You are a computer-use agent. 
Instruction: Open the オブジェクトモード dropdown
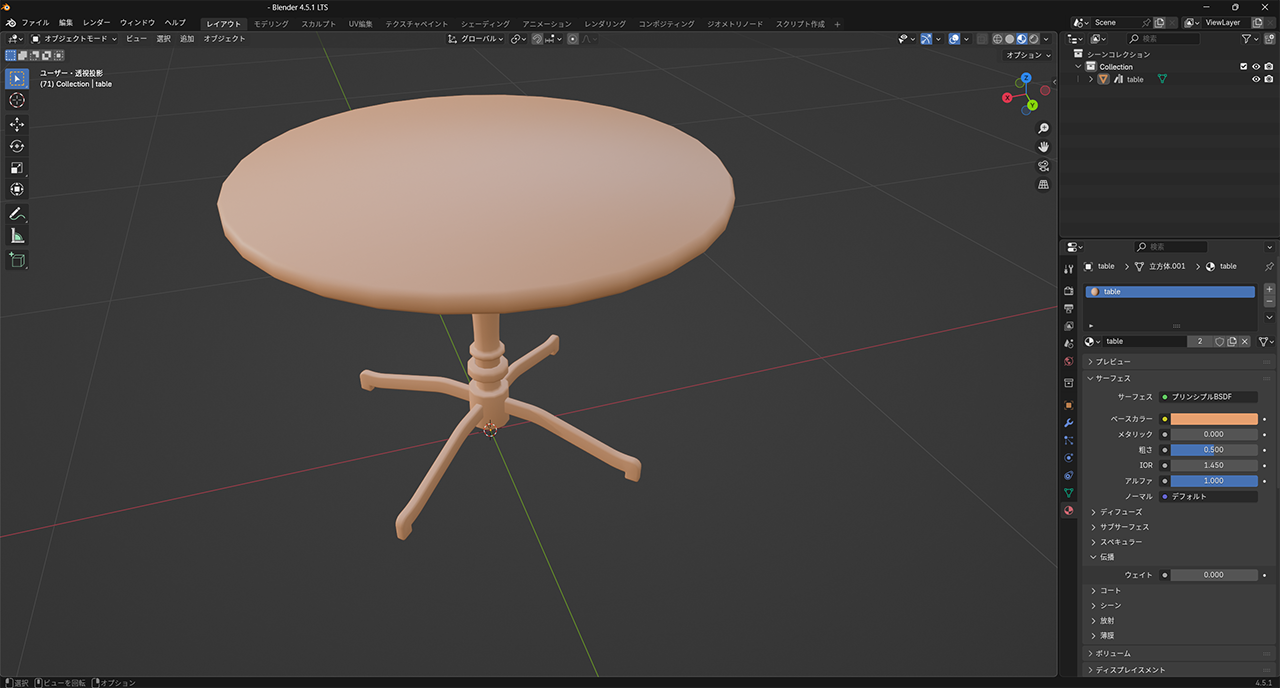tap(74, 39)
